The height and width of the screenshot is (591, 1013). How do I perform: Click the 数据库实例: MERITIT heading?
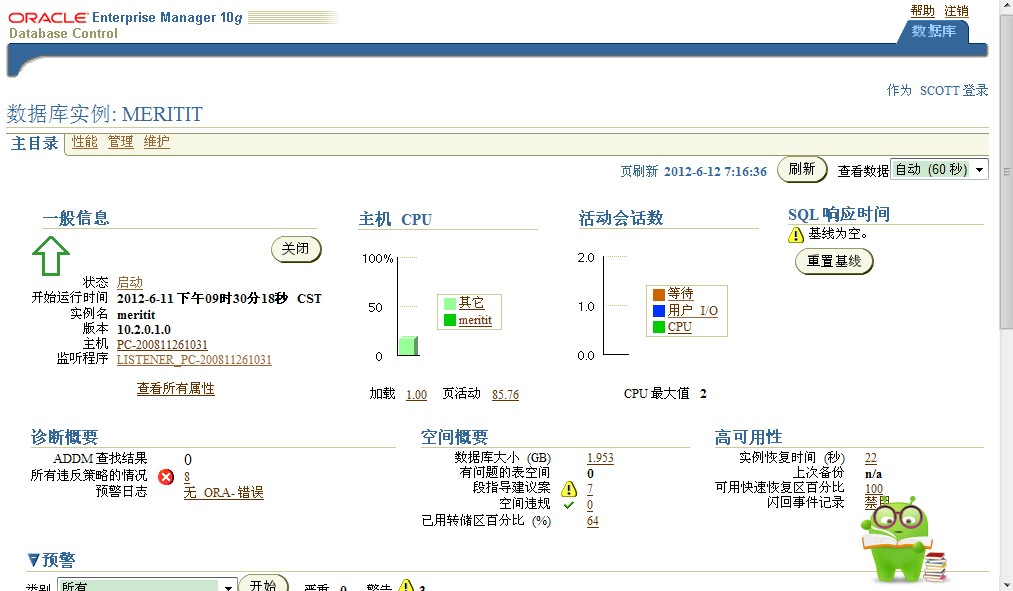pyautogui.click(x=105, y=114)
